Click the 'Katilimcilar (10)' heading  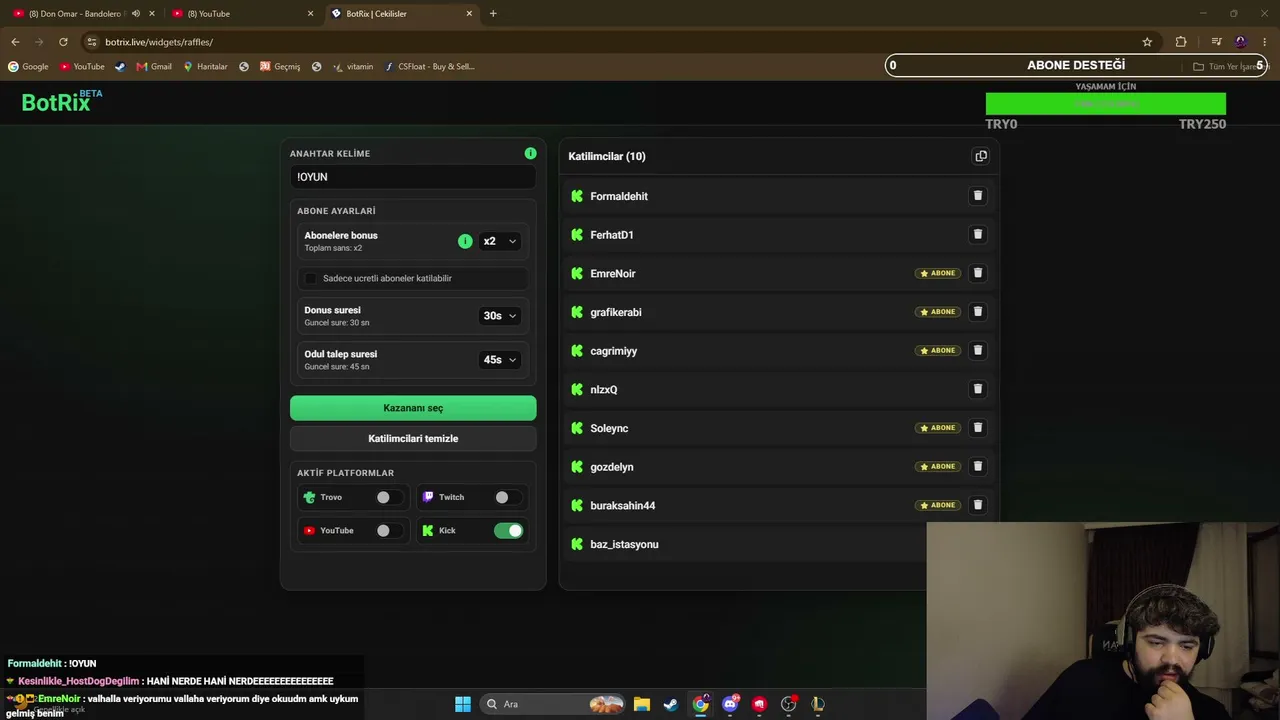(x=607, y=156)
